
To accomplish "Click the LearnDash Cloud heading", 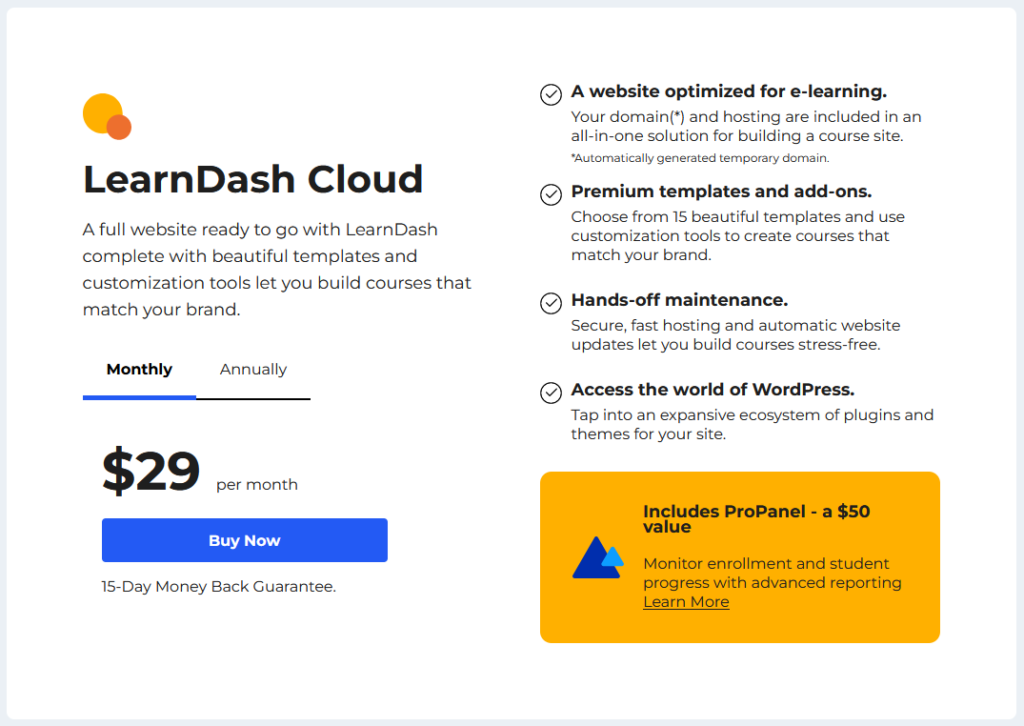I will point(253,179).
